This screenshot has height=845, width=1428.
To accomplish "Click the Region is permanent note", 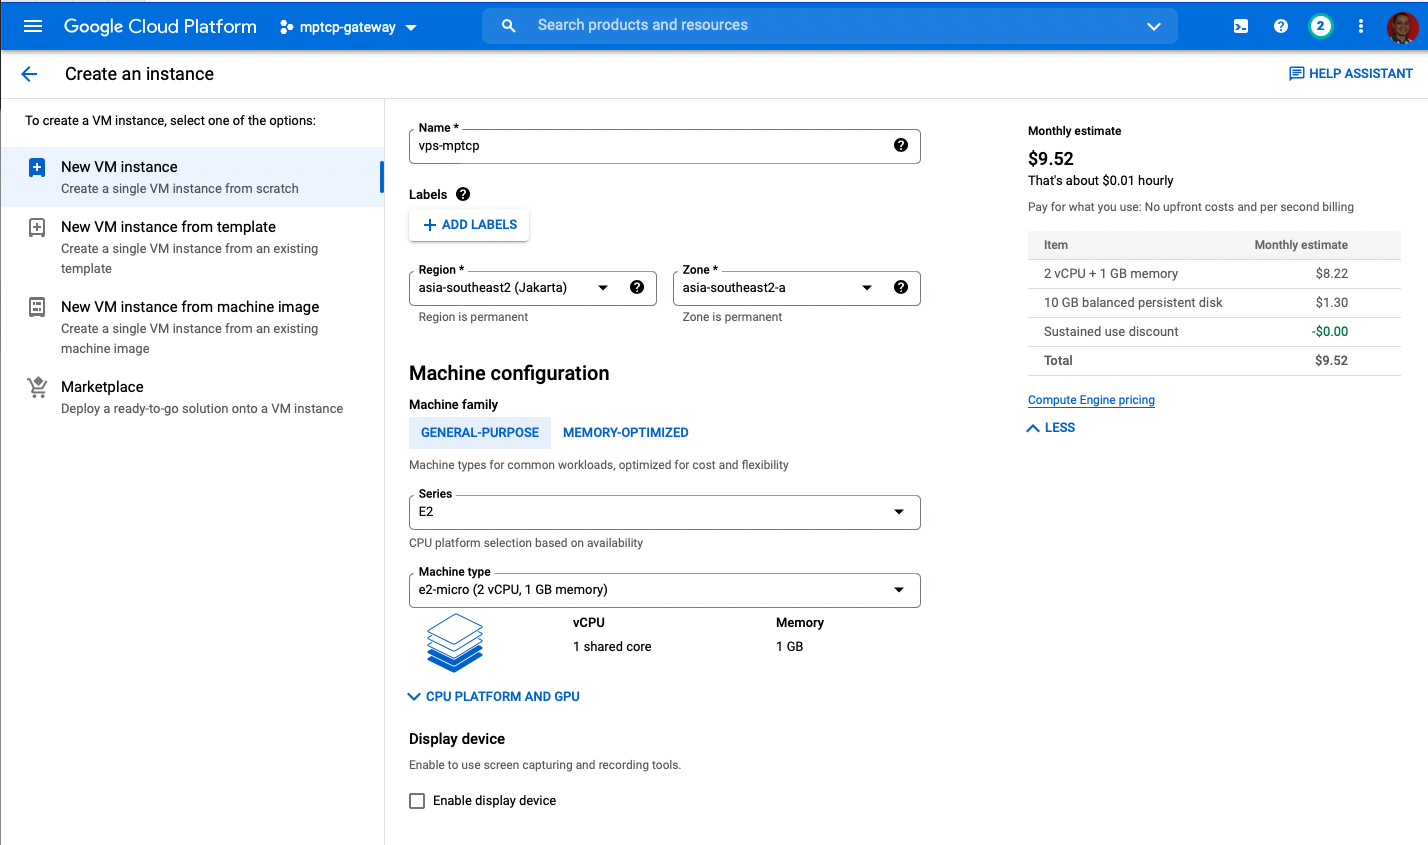I will point(473,317).
